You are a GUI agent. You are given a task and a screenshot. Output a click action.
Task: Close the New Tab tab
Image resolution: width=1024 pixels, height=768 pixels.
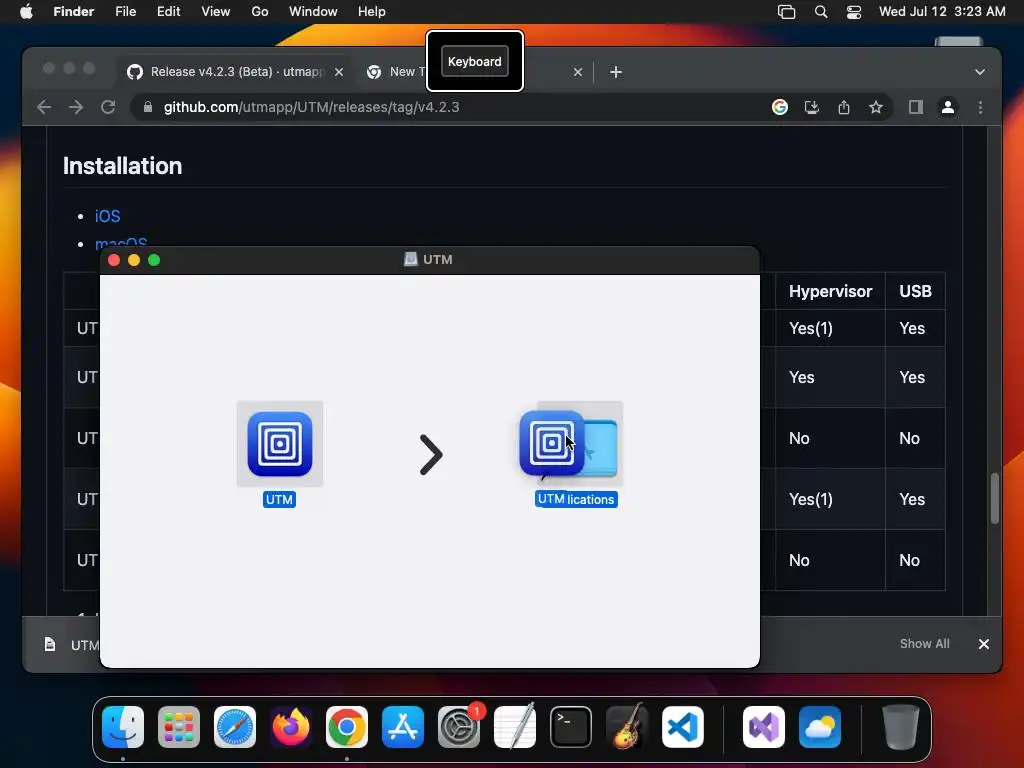point(577,72)
